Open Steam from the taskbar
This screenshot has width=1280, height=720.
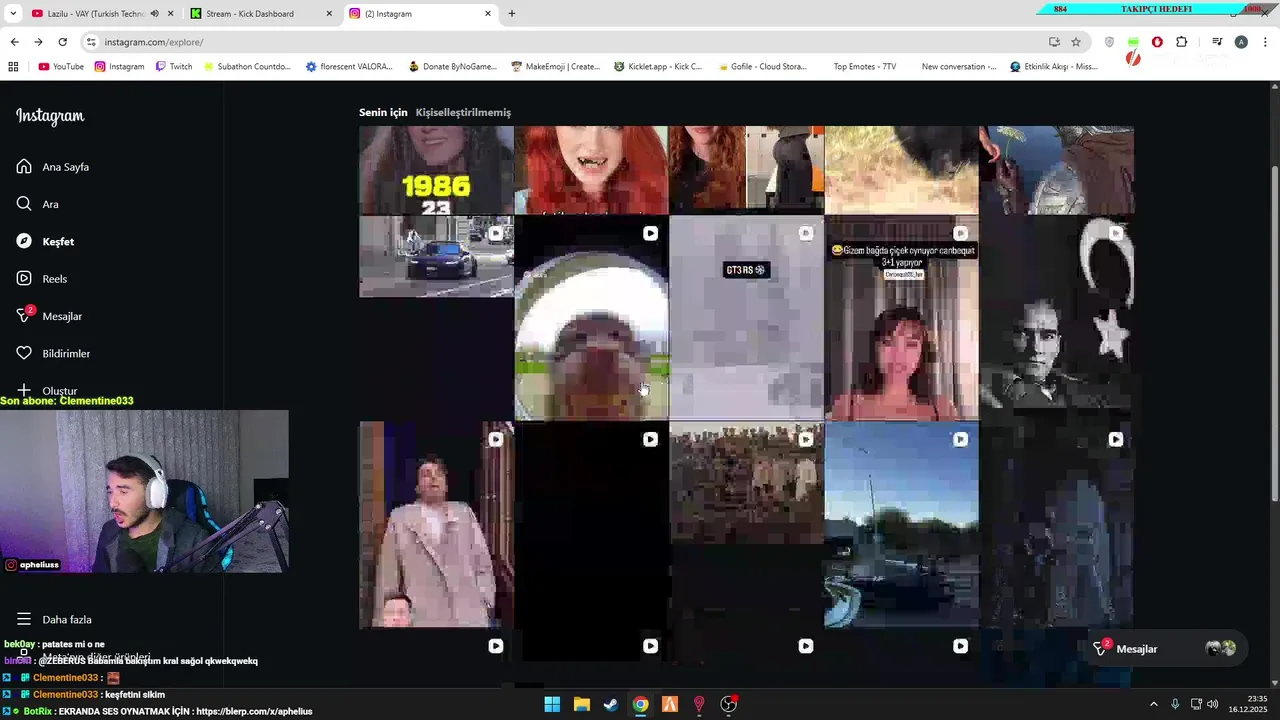(610, 704)
